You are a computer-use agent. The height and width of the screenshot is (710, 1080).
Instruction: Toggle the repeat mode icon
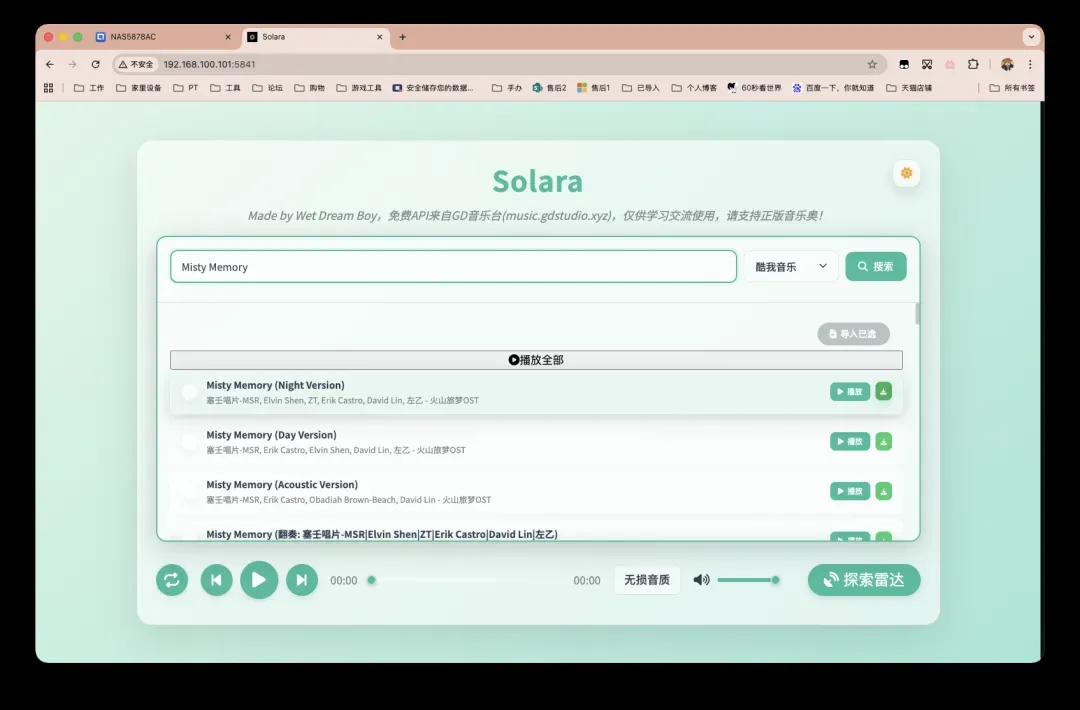coord(172,580)
